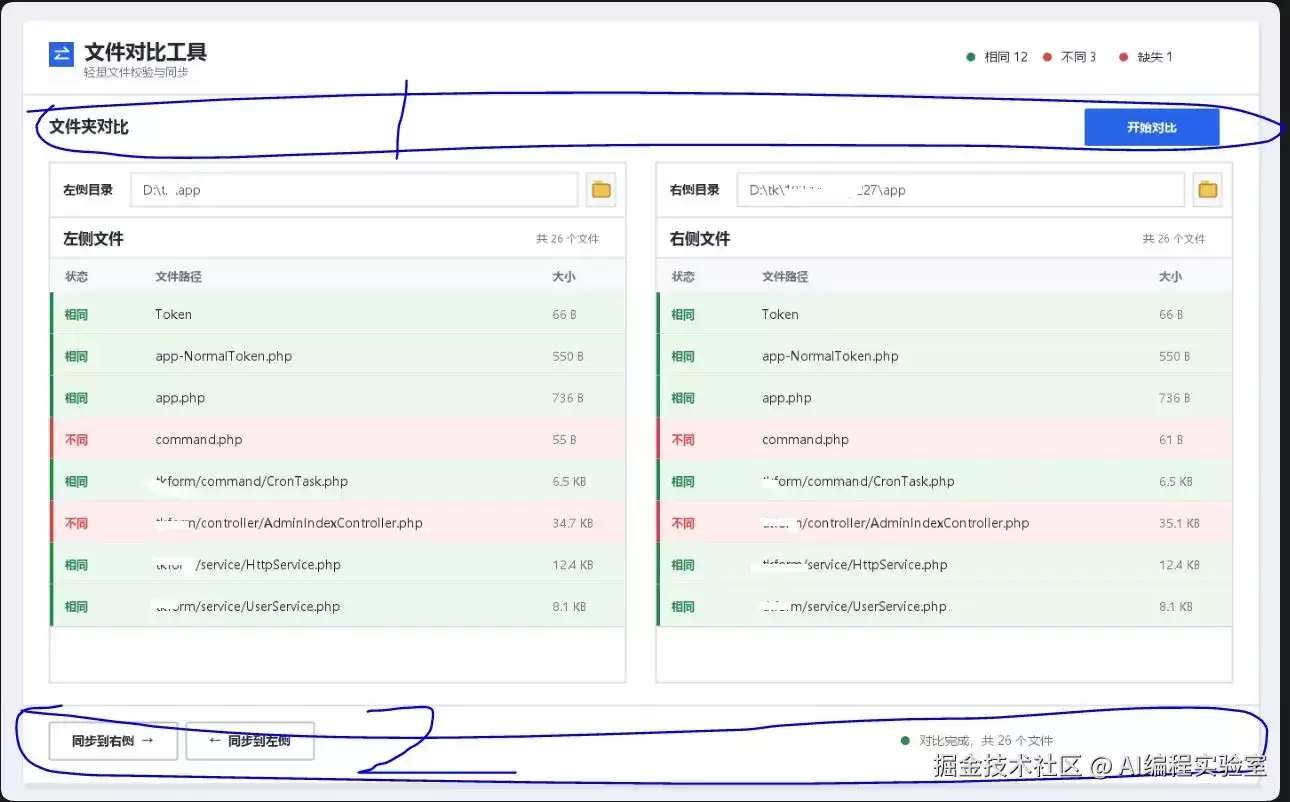
Task: Focus the 左侧目录 path input field
Action: click(x=354, y=190)
